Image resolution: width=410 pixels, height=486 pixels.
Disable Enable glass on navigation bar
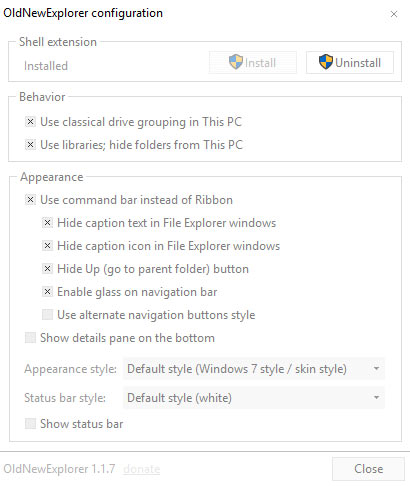pos(47,292)
